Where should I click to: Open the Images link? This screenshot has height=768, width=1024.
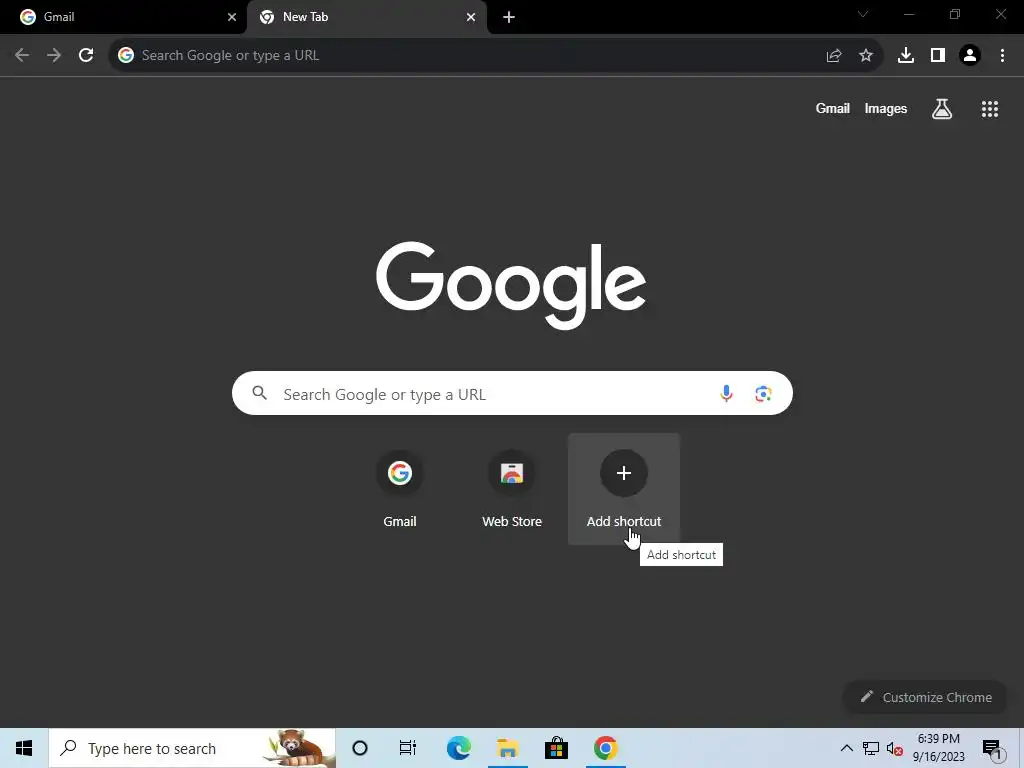(x=886, y=108)
